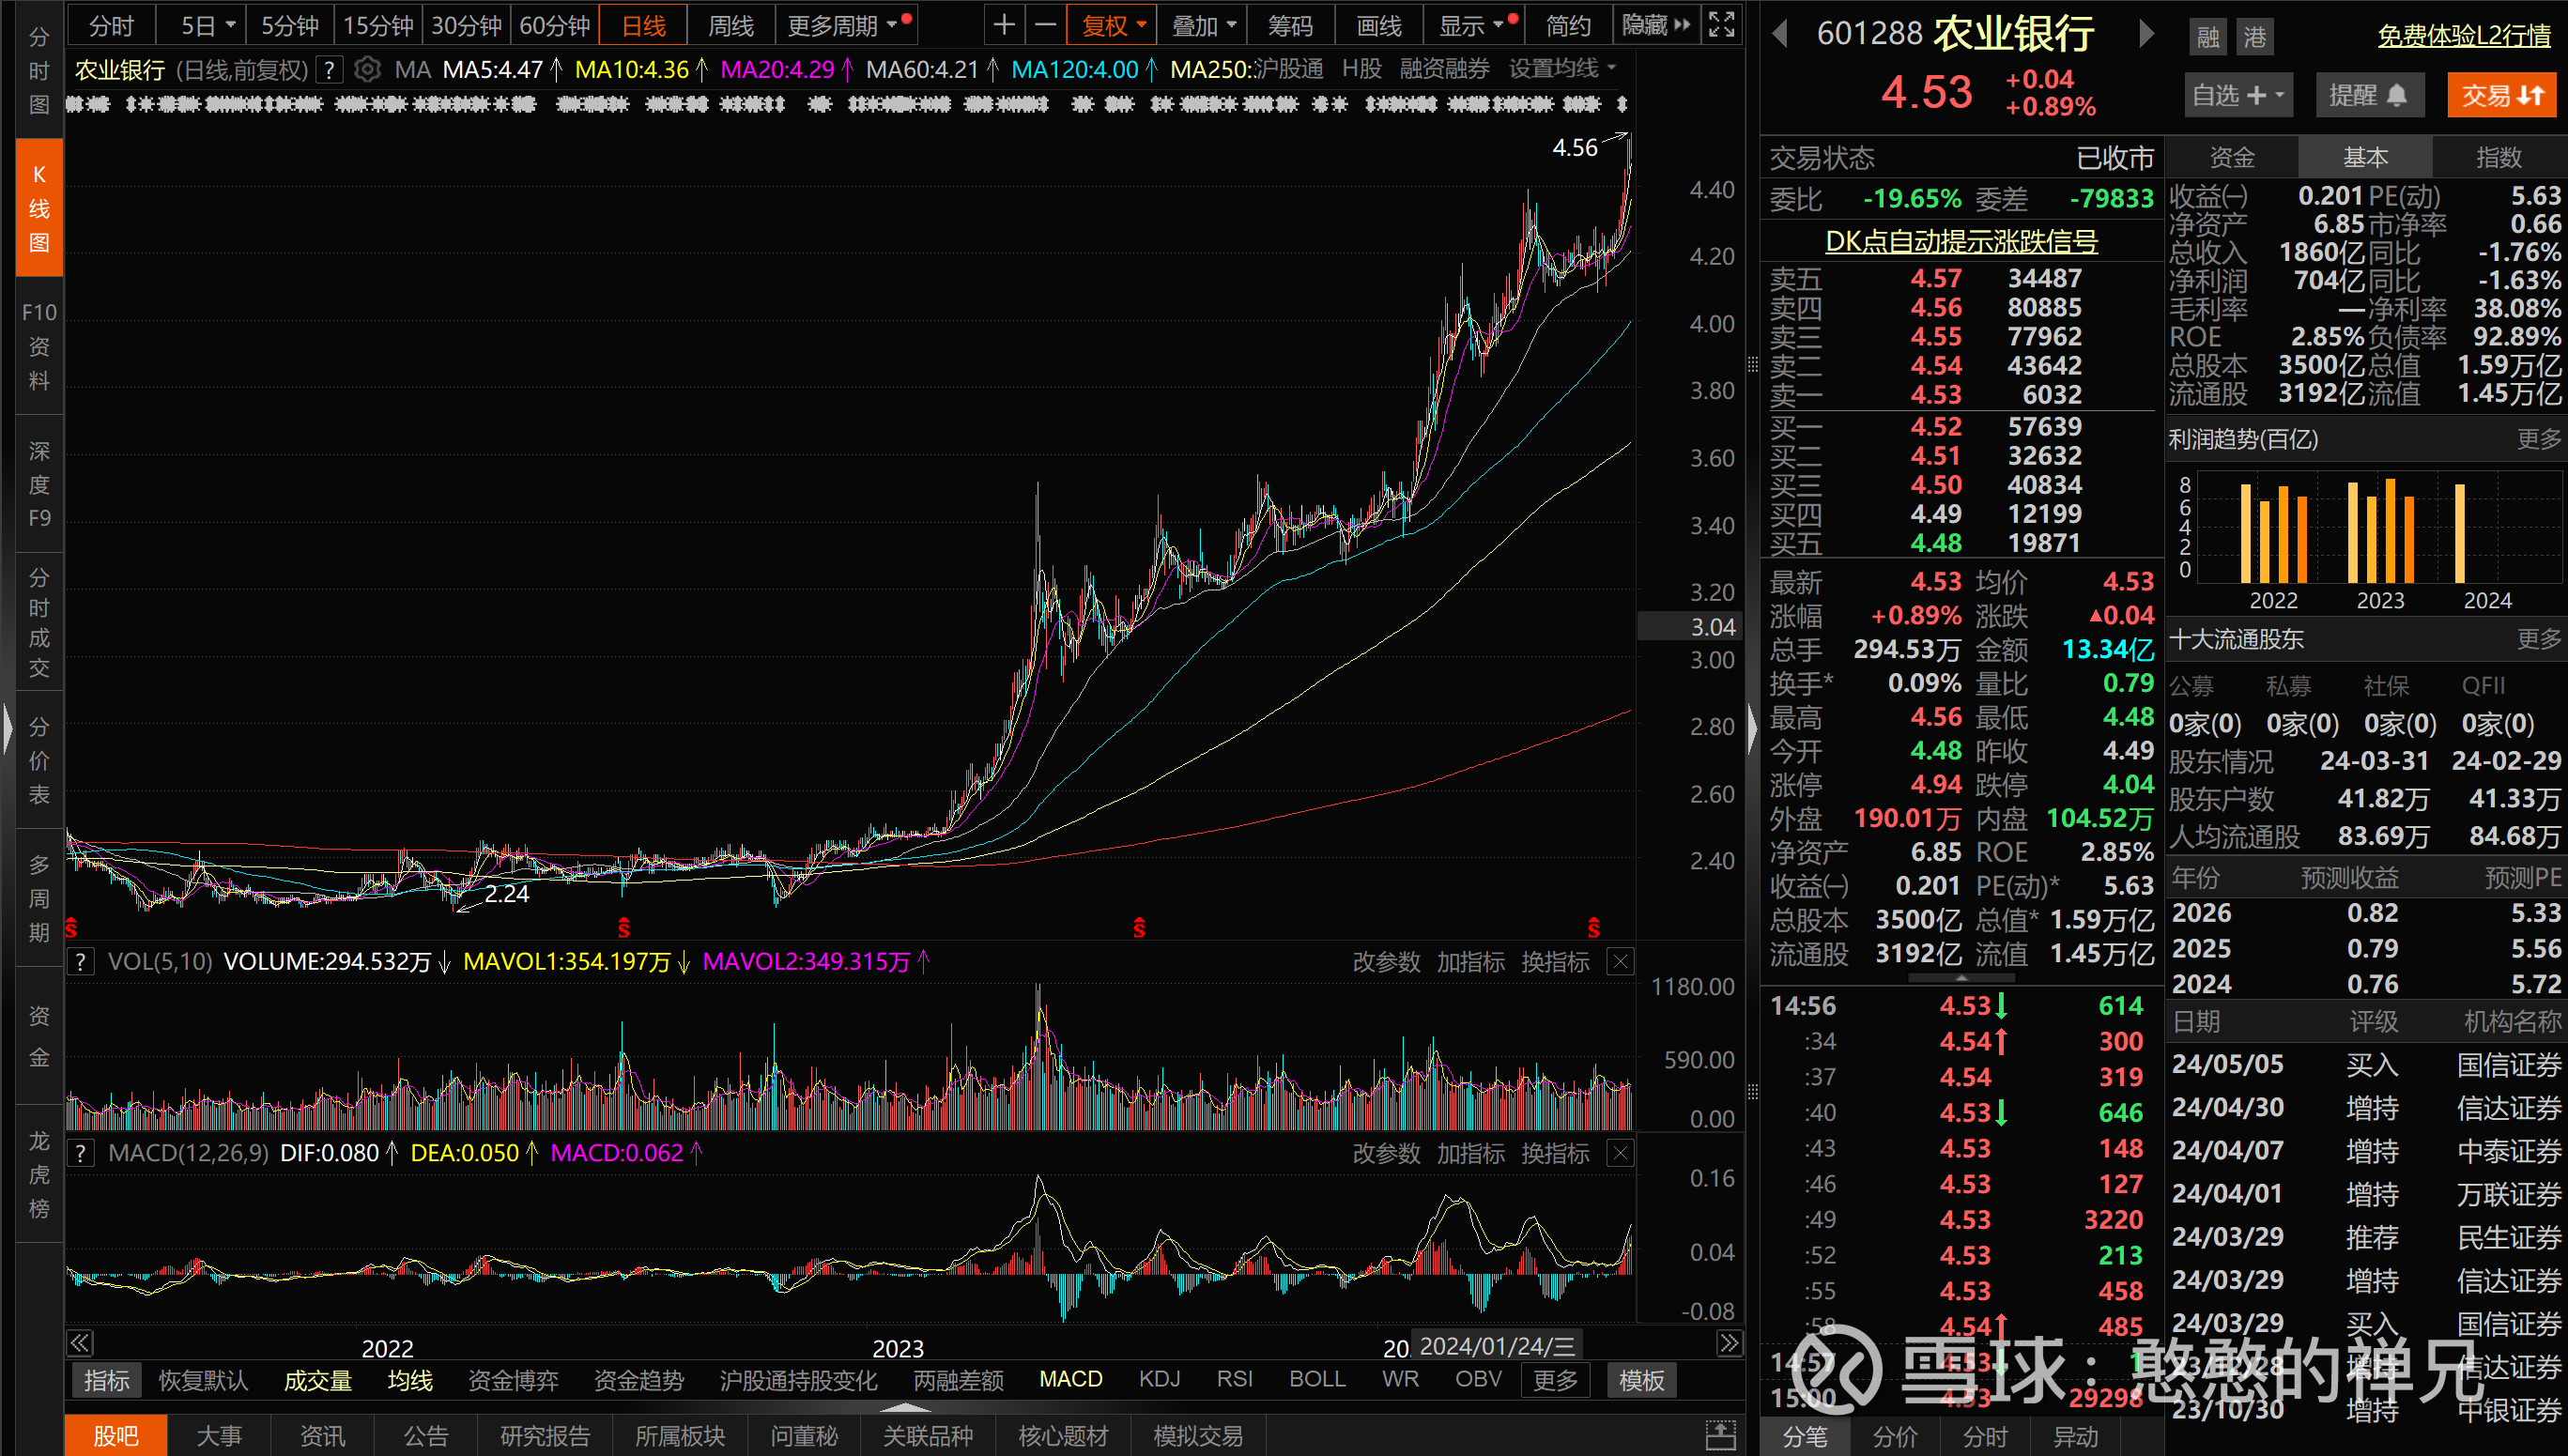Open MA settings gear icon
Screen dimensions: 2568x1456
(367, 69)
